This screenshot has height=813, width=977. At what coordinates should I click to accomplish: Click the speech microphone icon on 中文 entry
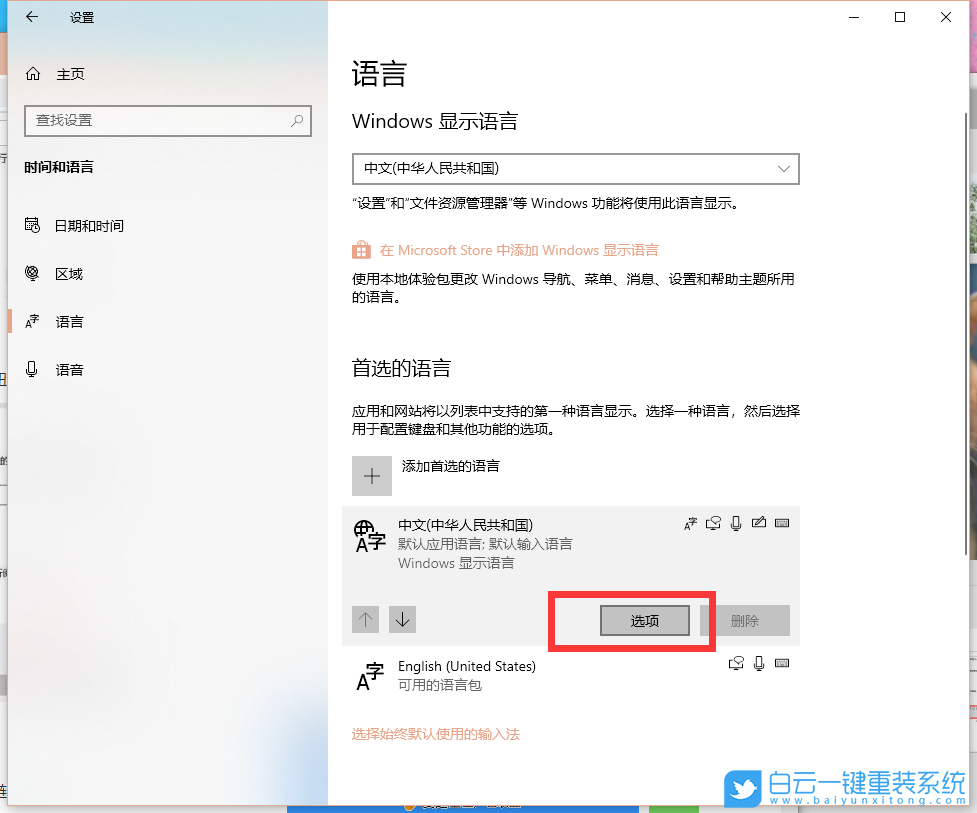(x=736, y=522)
